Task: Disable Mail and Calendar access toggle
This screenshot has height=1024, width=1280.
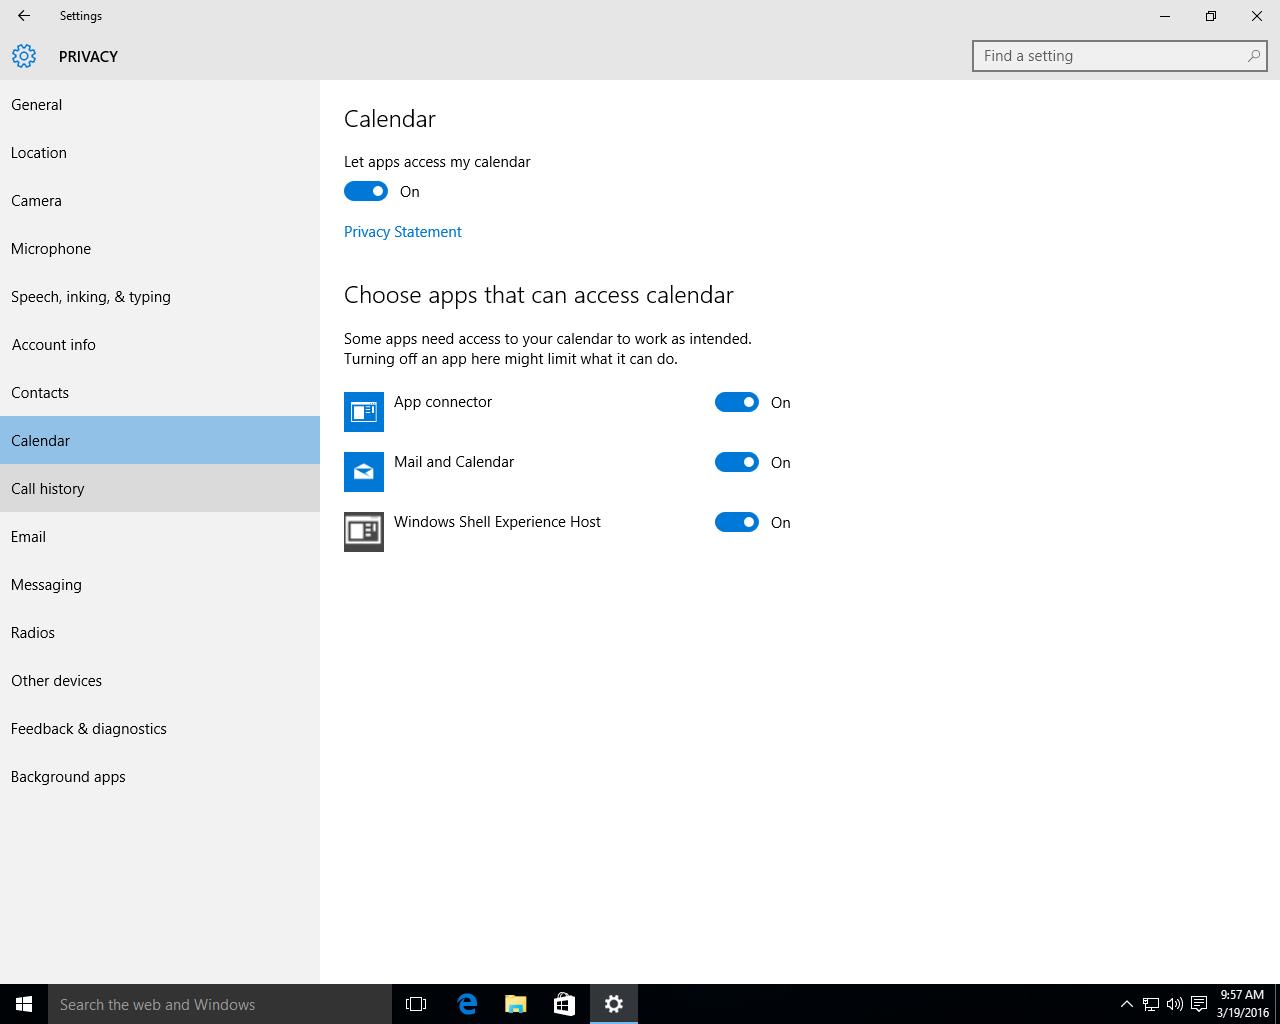Action: pyautogui.click(x=737, y=462)
